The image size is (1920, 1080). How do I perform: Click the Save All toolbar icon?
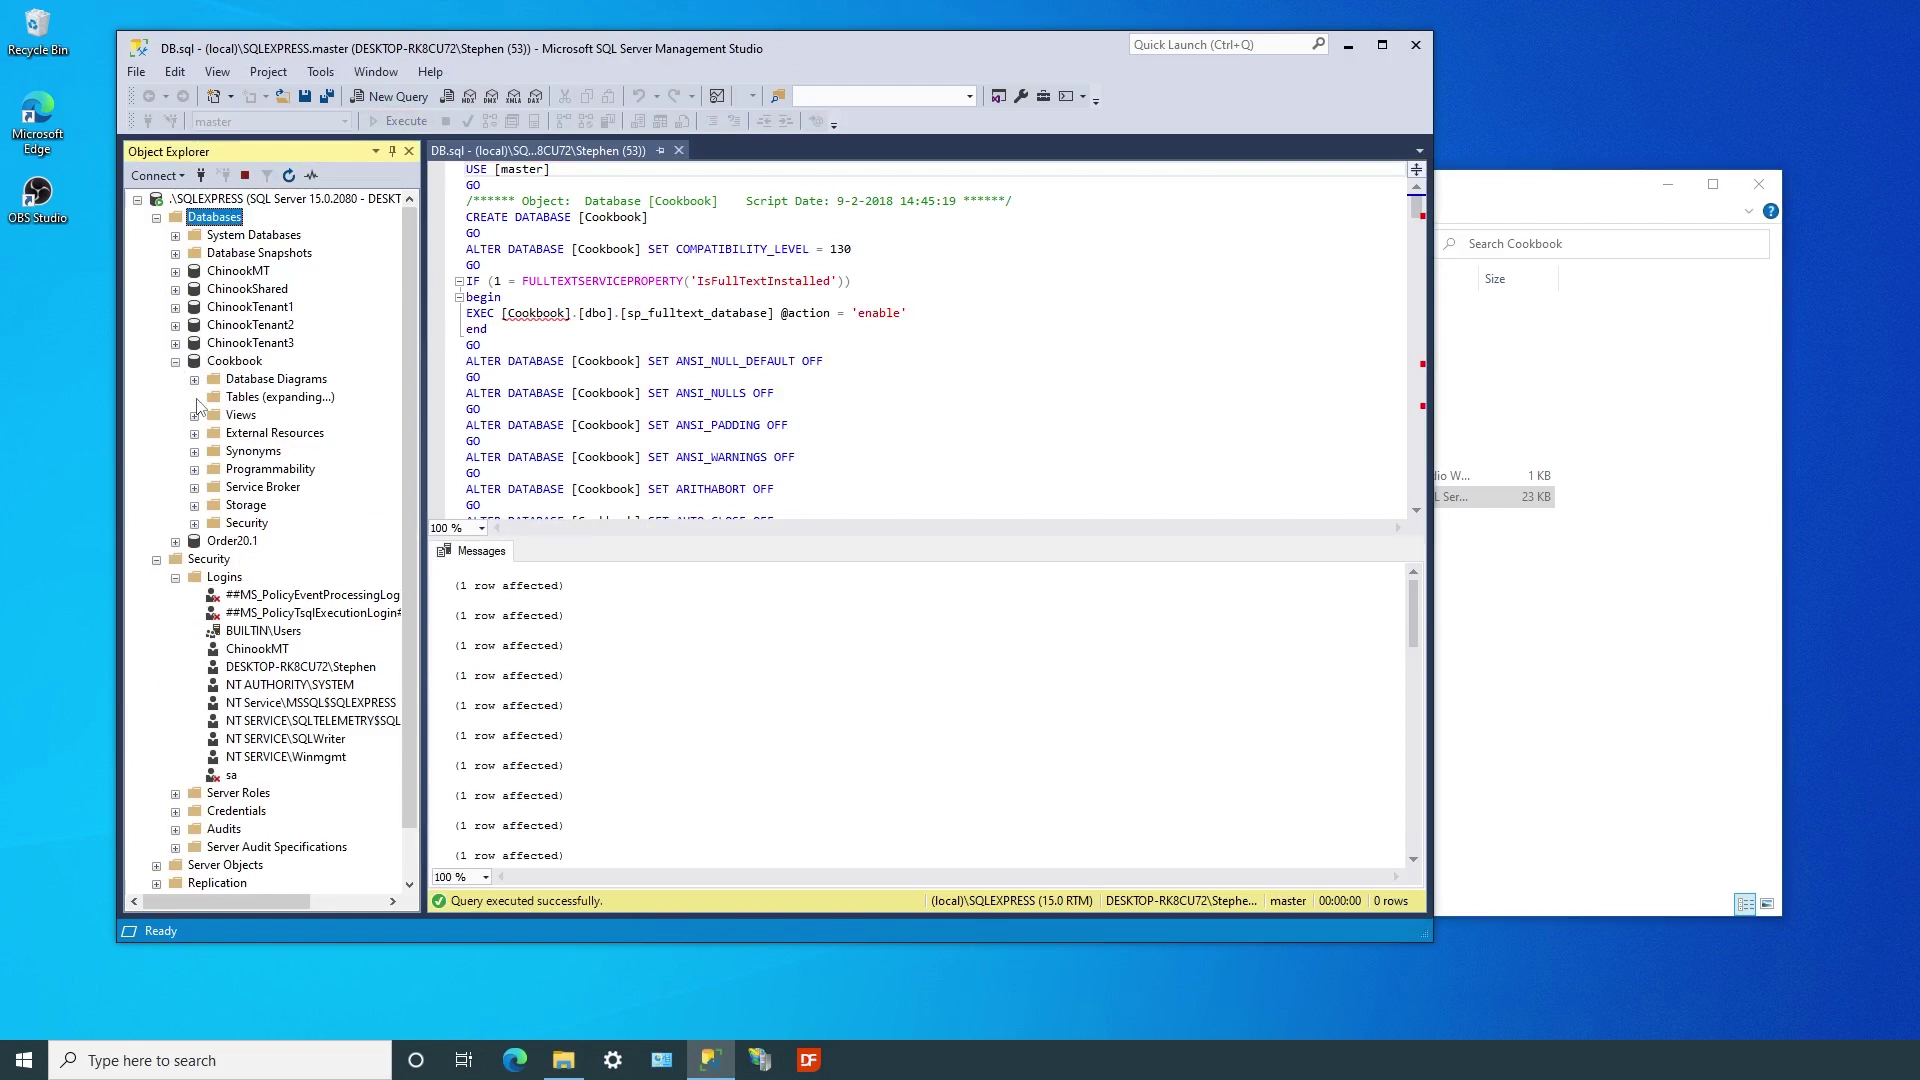(327, 96)
